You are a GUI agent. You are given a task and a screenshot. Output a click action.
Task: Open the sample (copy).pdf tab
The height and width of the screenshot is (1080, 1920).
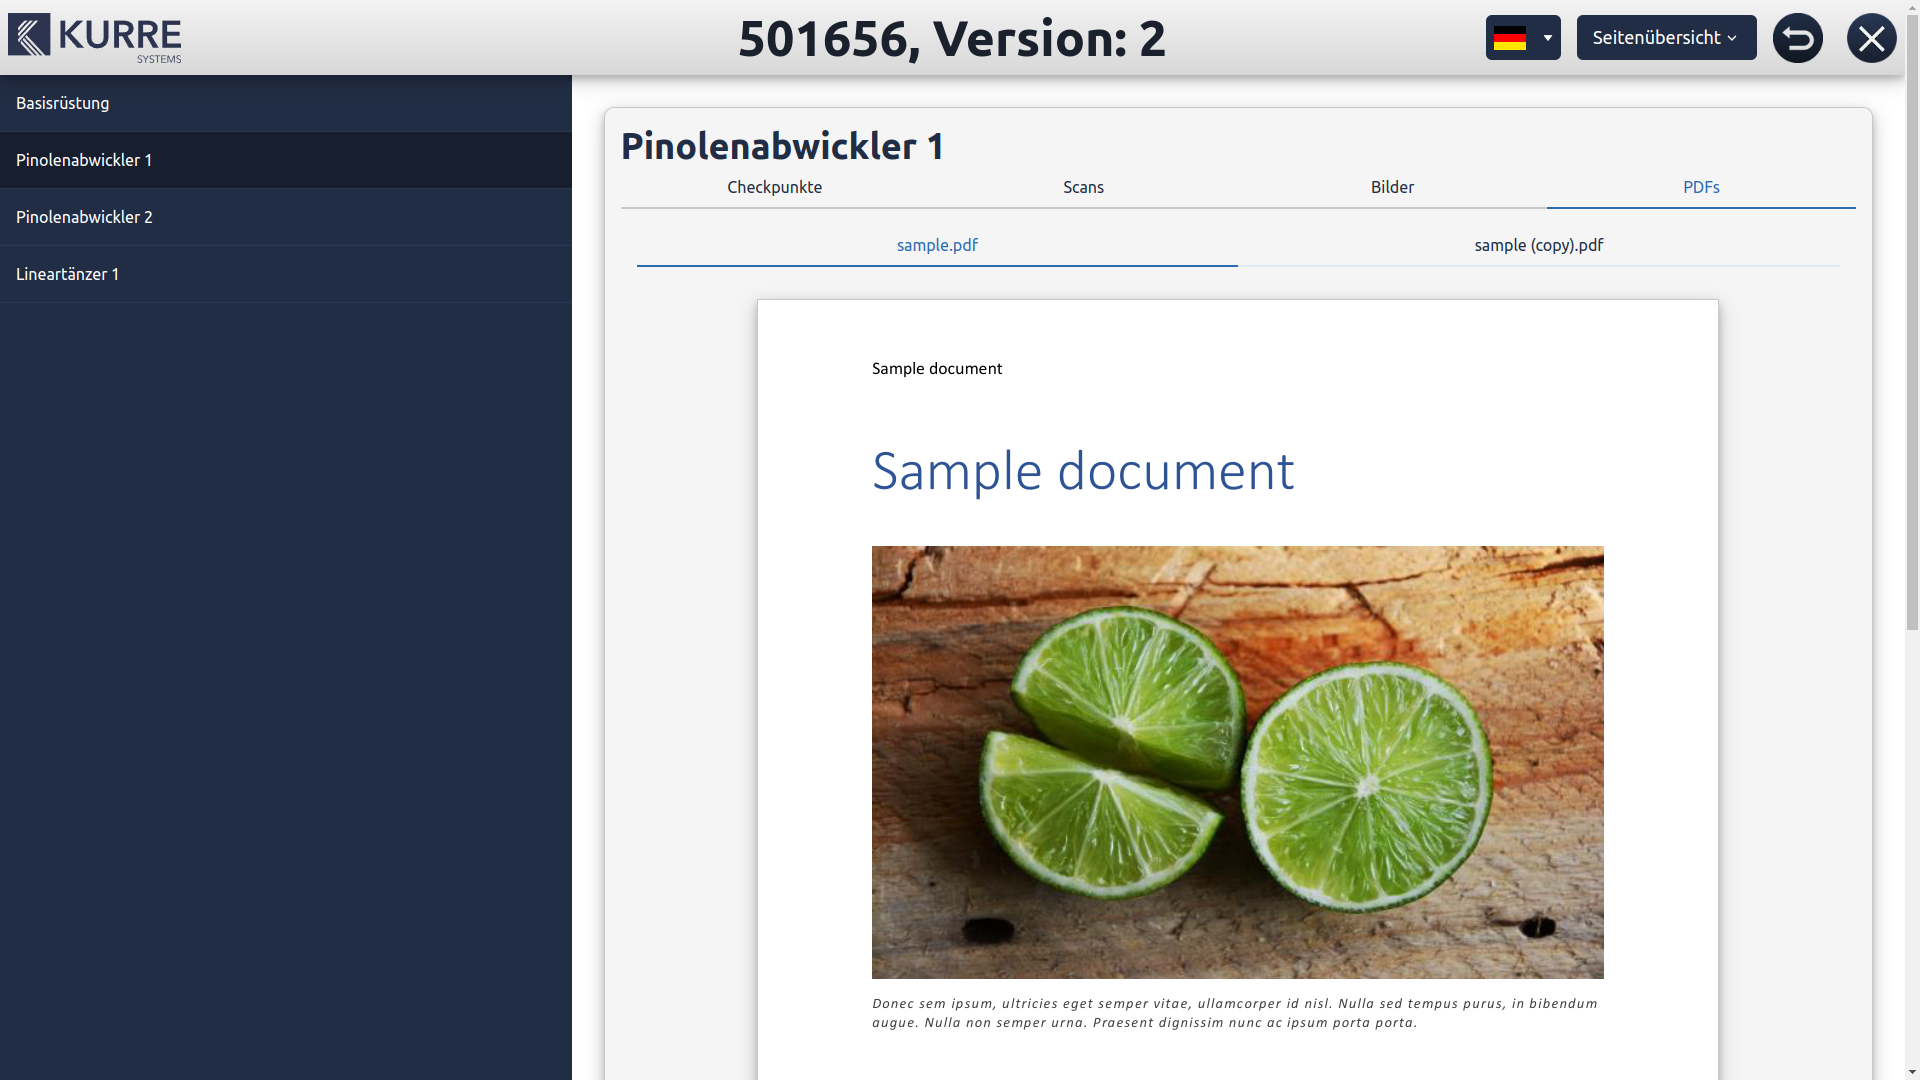pos(1538,245)
